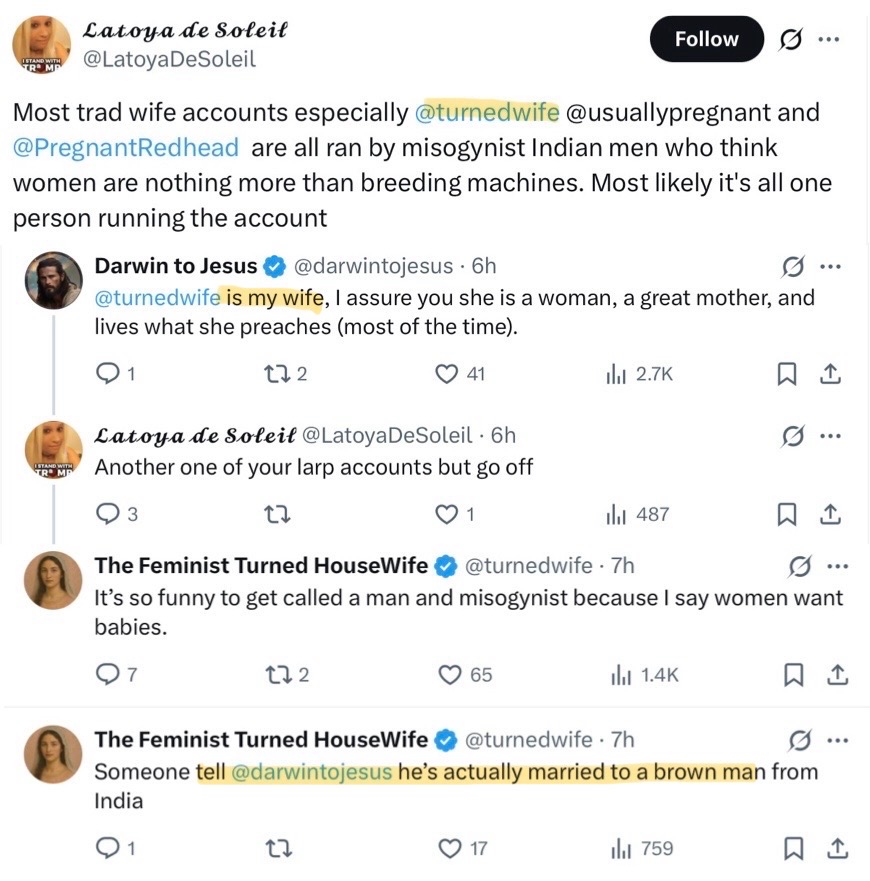Screen dimensions: 870x881
Task: View analytics showing 2.7K views
Action: [x=640, y=374]
